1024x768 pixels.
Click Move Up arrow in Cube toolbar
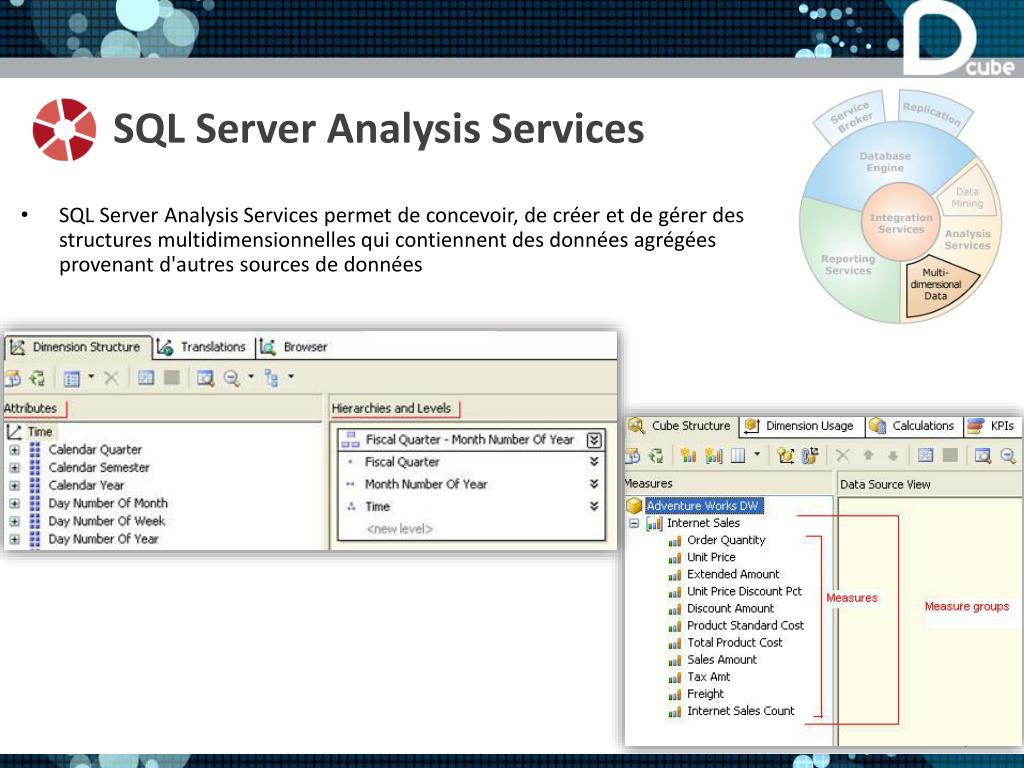[x=869, y=456]
